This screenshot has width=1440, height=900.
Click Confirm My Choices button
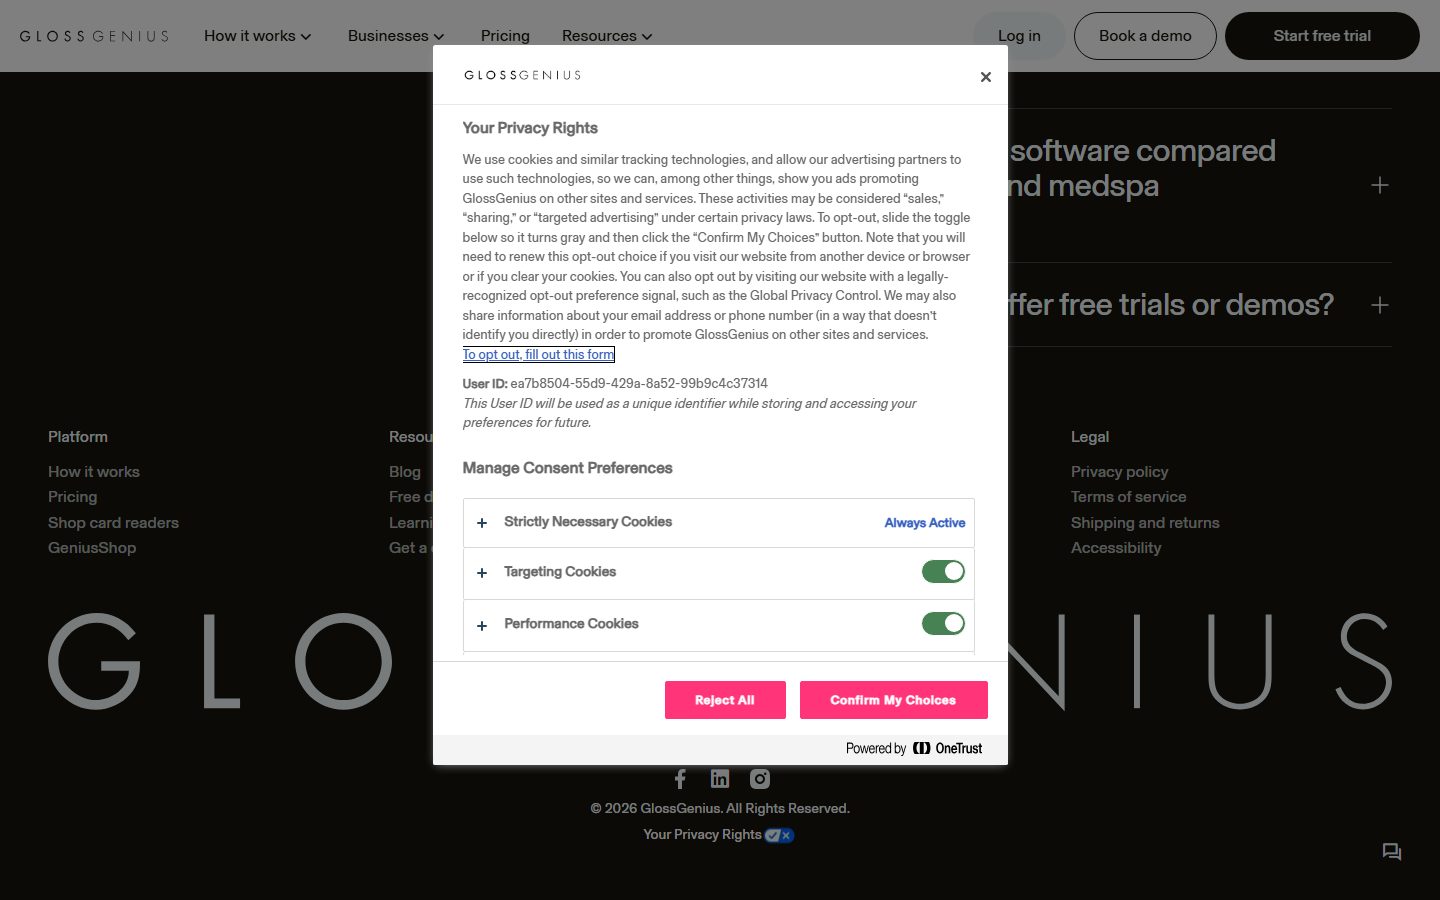click(893, 700)
